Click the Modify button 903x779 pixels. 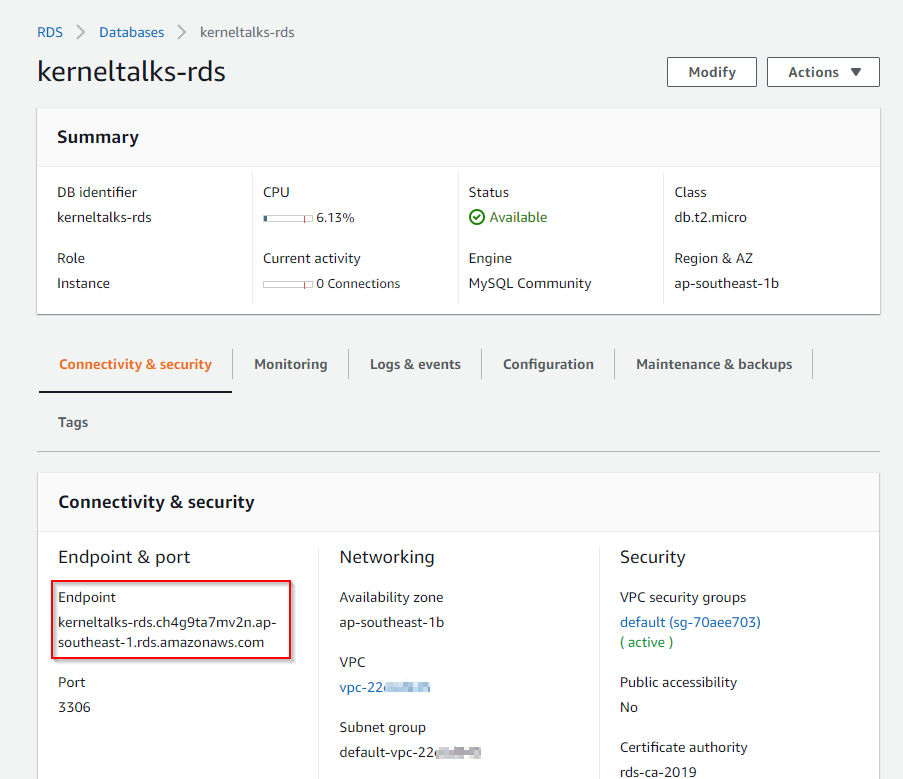tap(712, 72)
